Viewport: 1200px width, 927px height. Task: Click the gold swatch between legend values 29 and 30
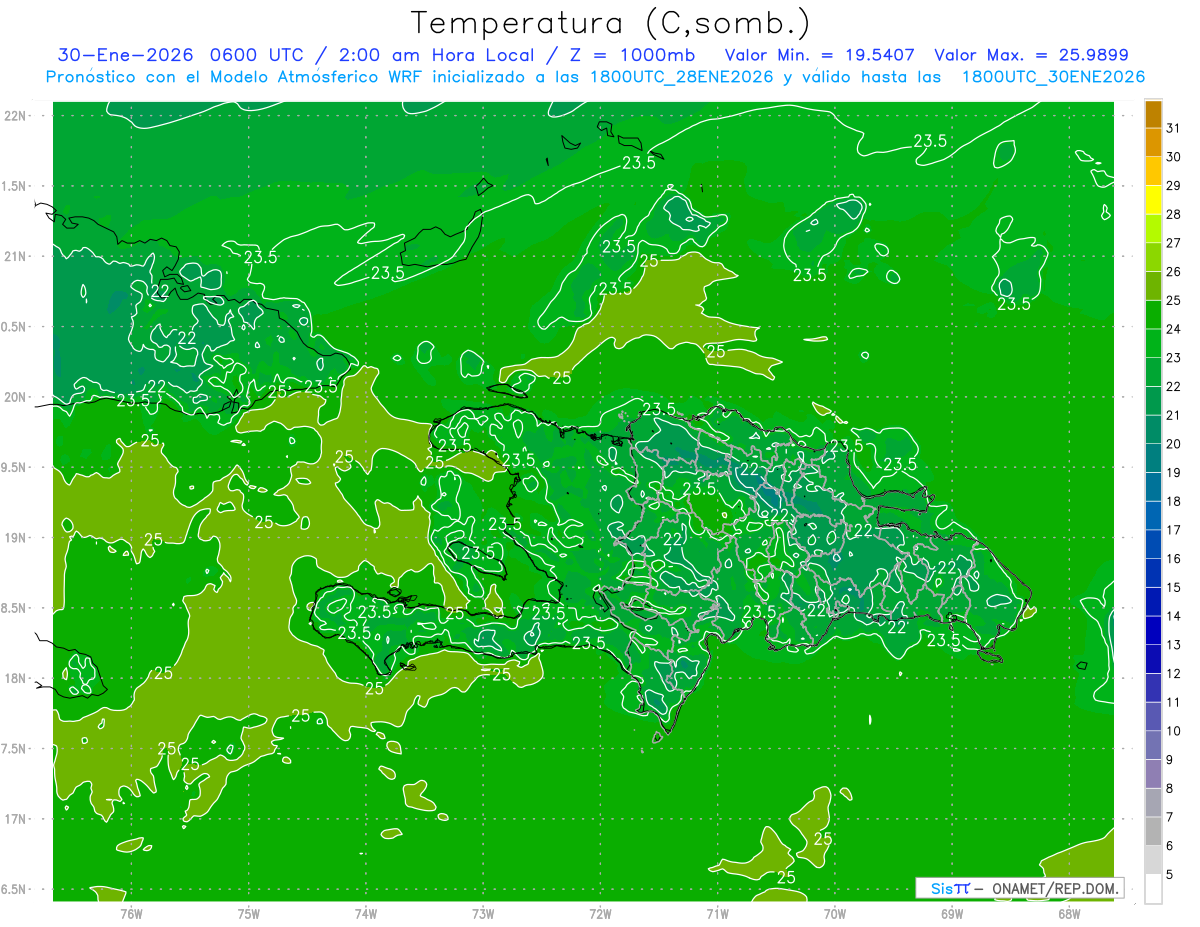1153,171
